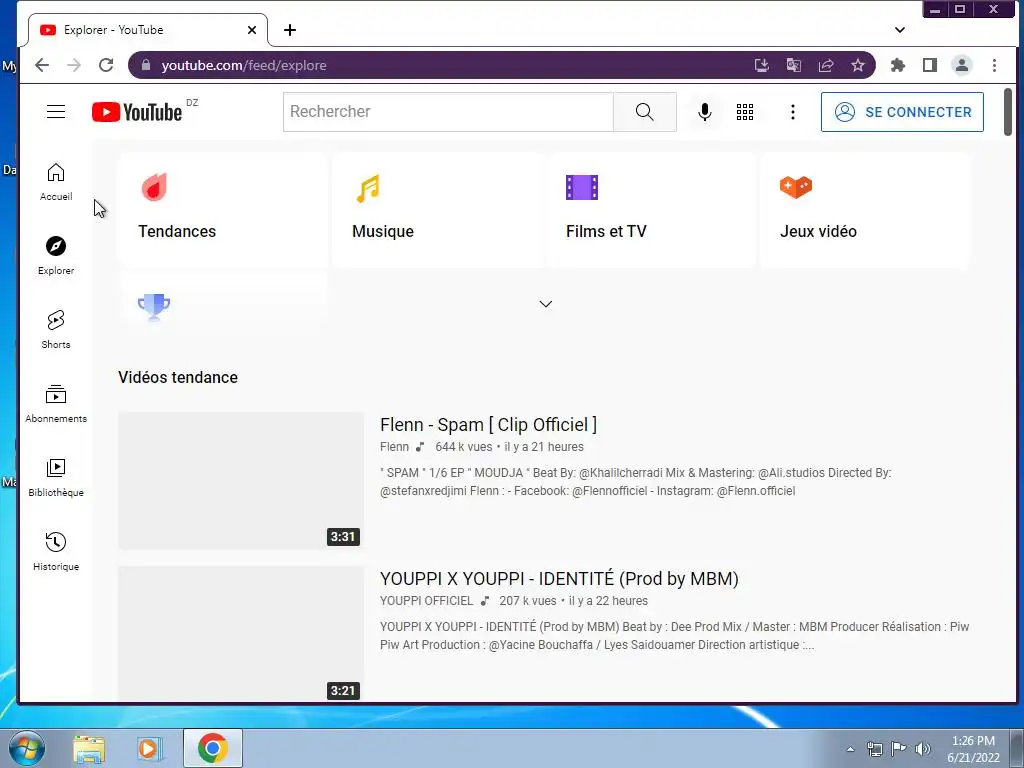Image resolution: width=1024 pixels, height=768 pixels.
Task: Open Flenn - Spam [ Clip Officiel ] title
Action: [488, 424]
